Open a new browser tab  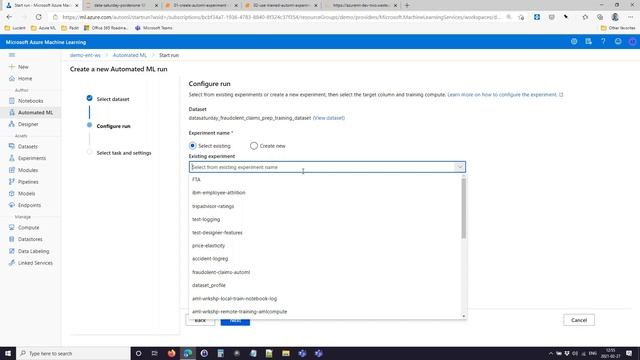pos(407,5)
